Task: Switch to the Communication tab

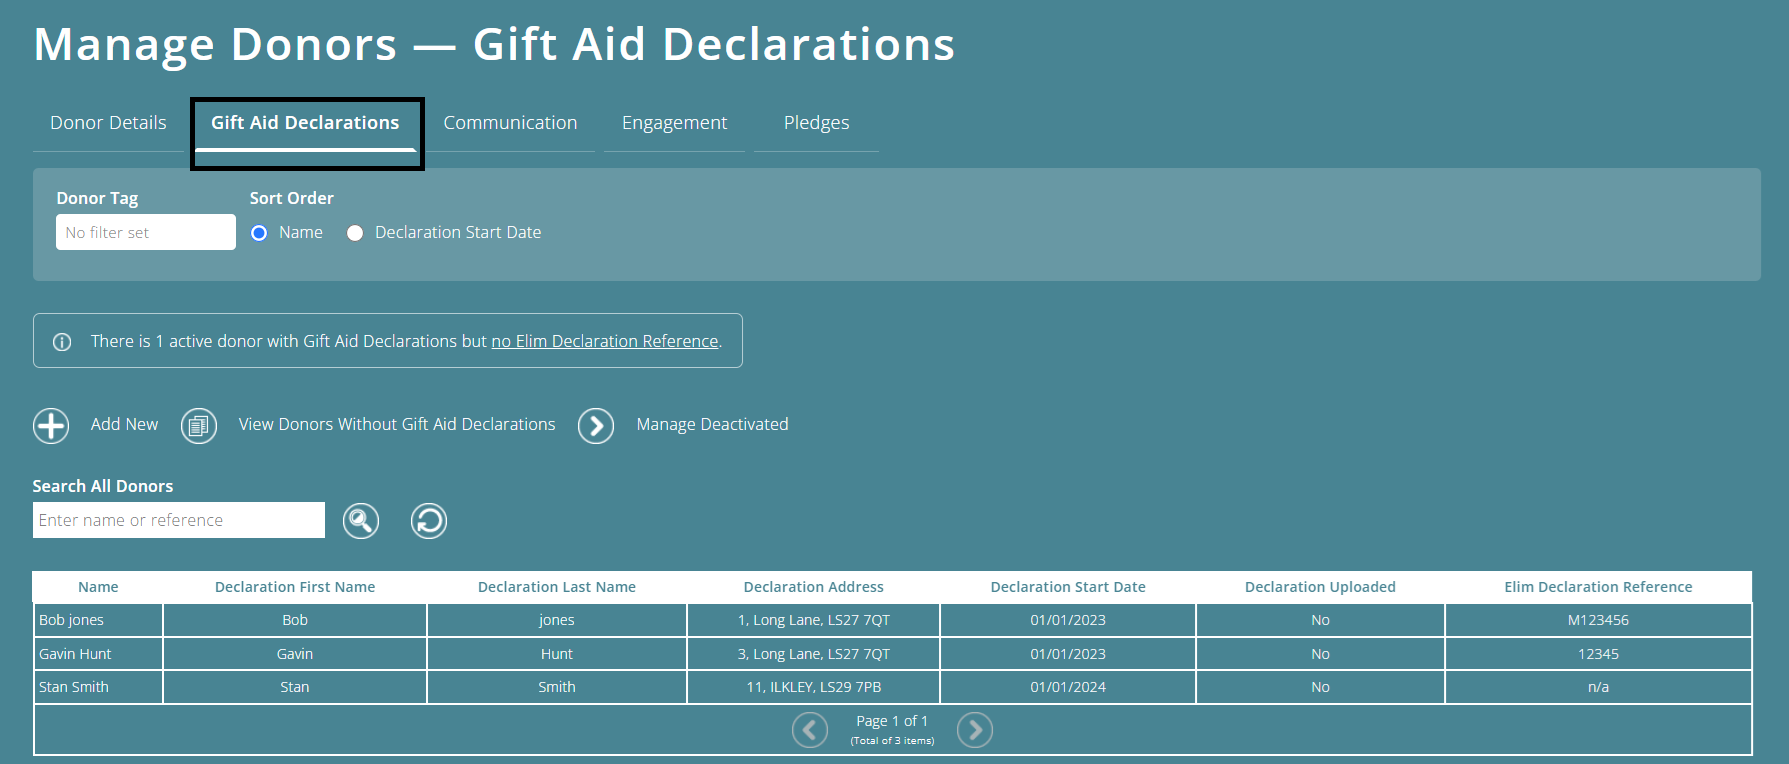Action: point(510,123)
